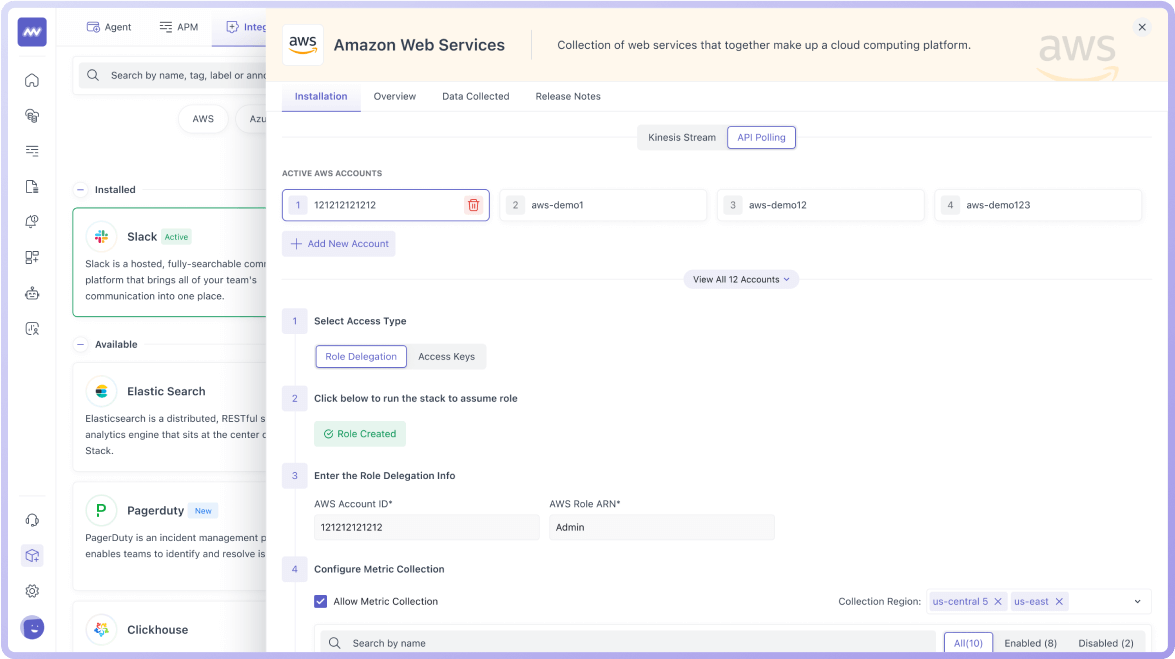Click the AWS logo in the panel header
The width and height of the screenshot is (1175, 659).
coord(303,45)
